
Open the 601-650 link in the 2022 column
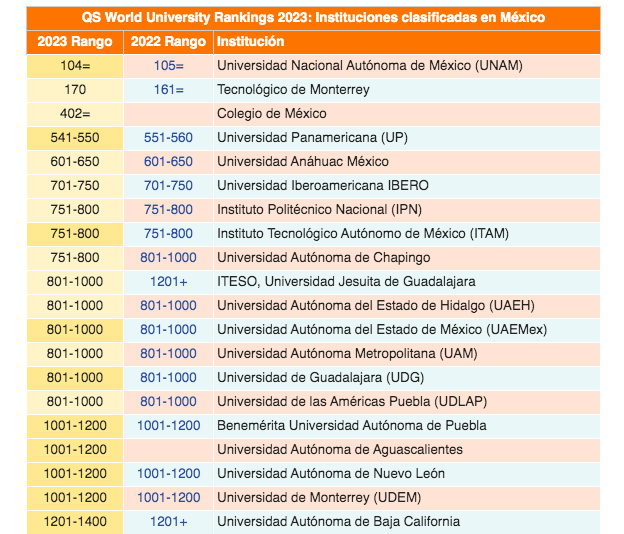point(168,162)
